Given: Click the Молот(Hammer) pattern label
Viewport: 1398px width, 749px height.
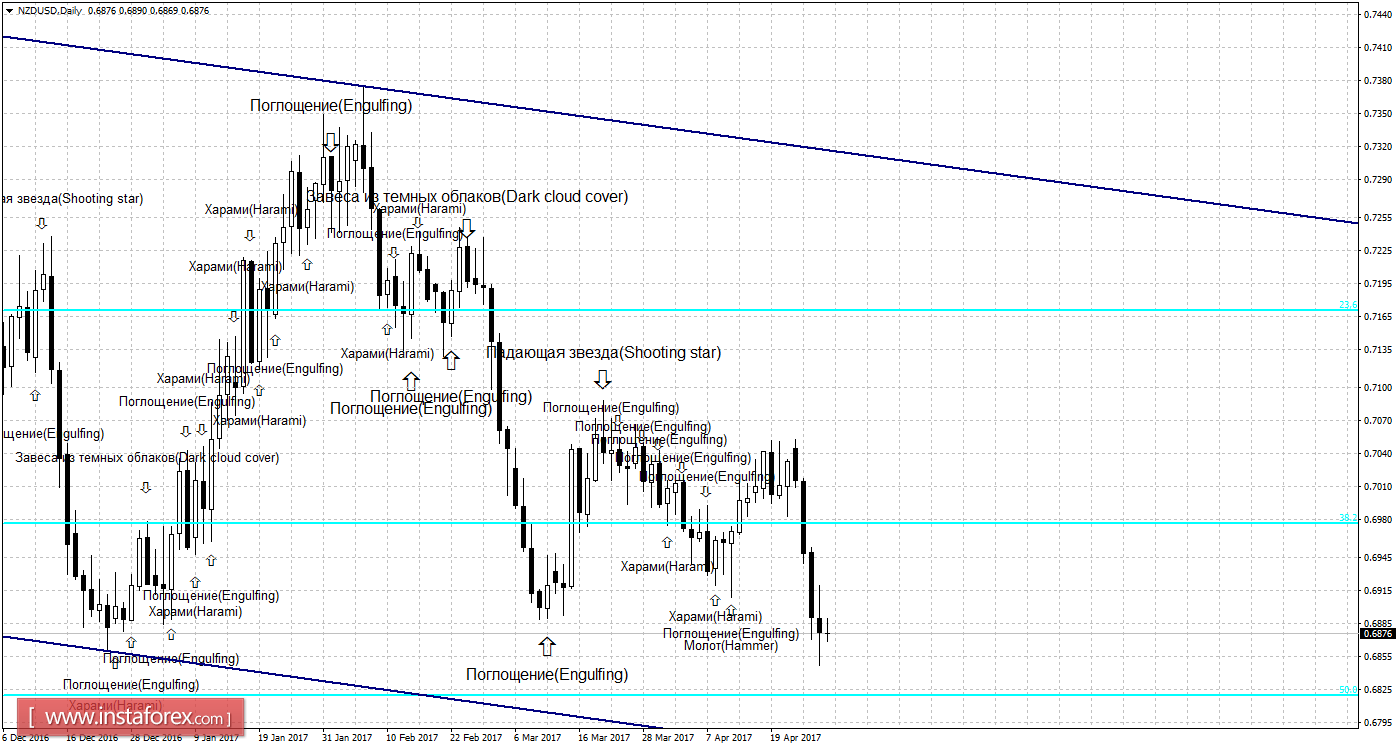Looking at the screenshot, I should (730, 646).
